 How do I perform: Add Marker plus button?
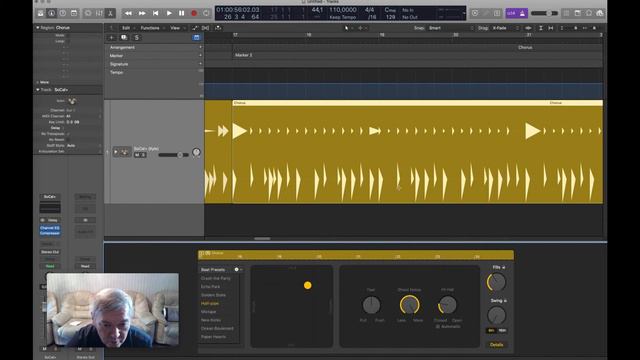(200, 56)
